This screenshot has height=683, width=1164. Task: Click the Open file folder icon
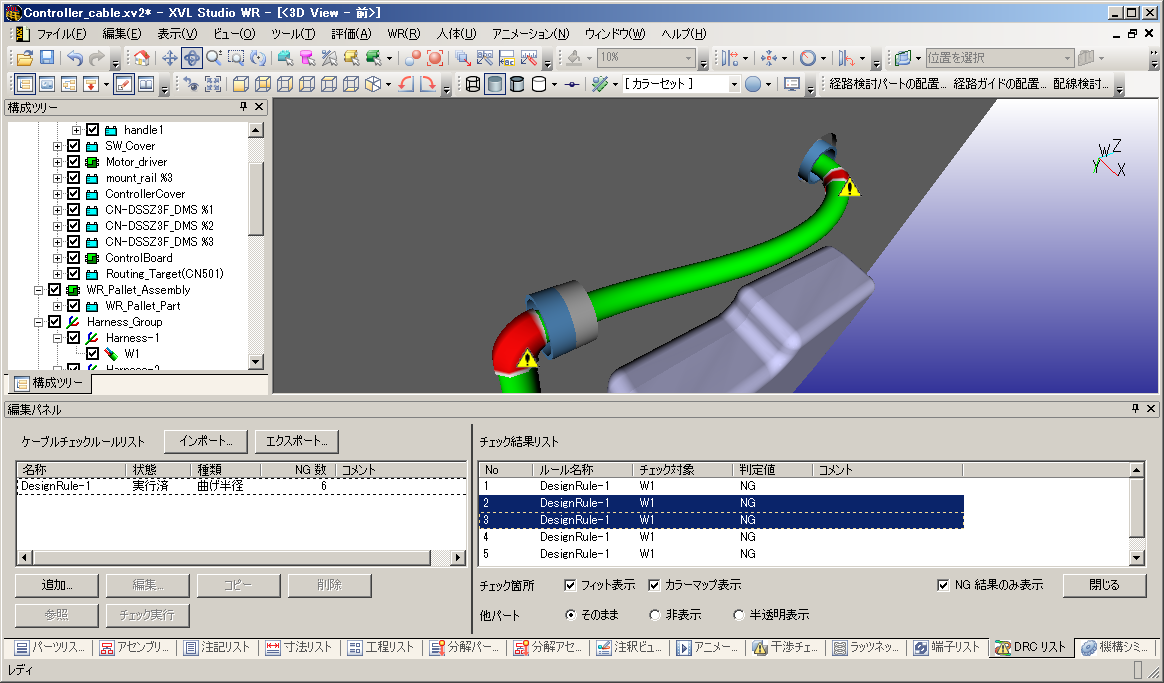tap(24, 58)
